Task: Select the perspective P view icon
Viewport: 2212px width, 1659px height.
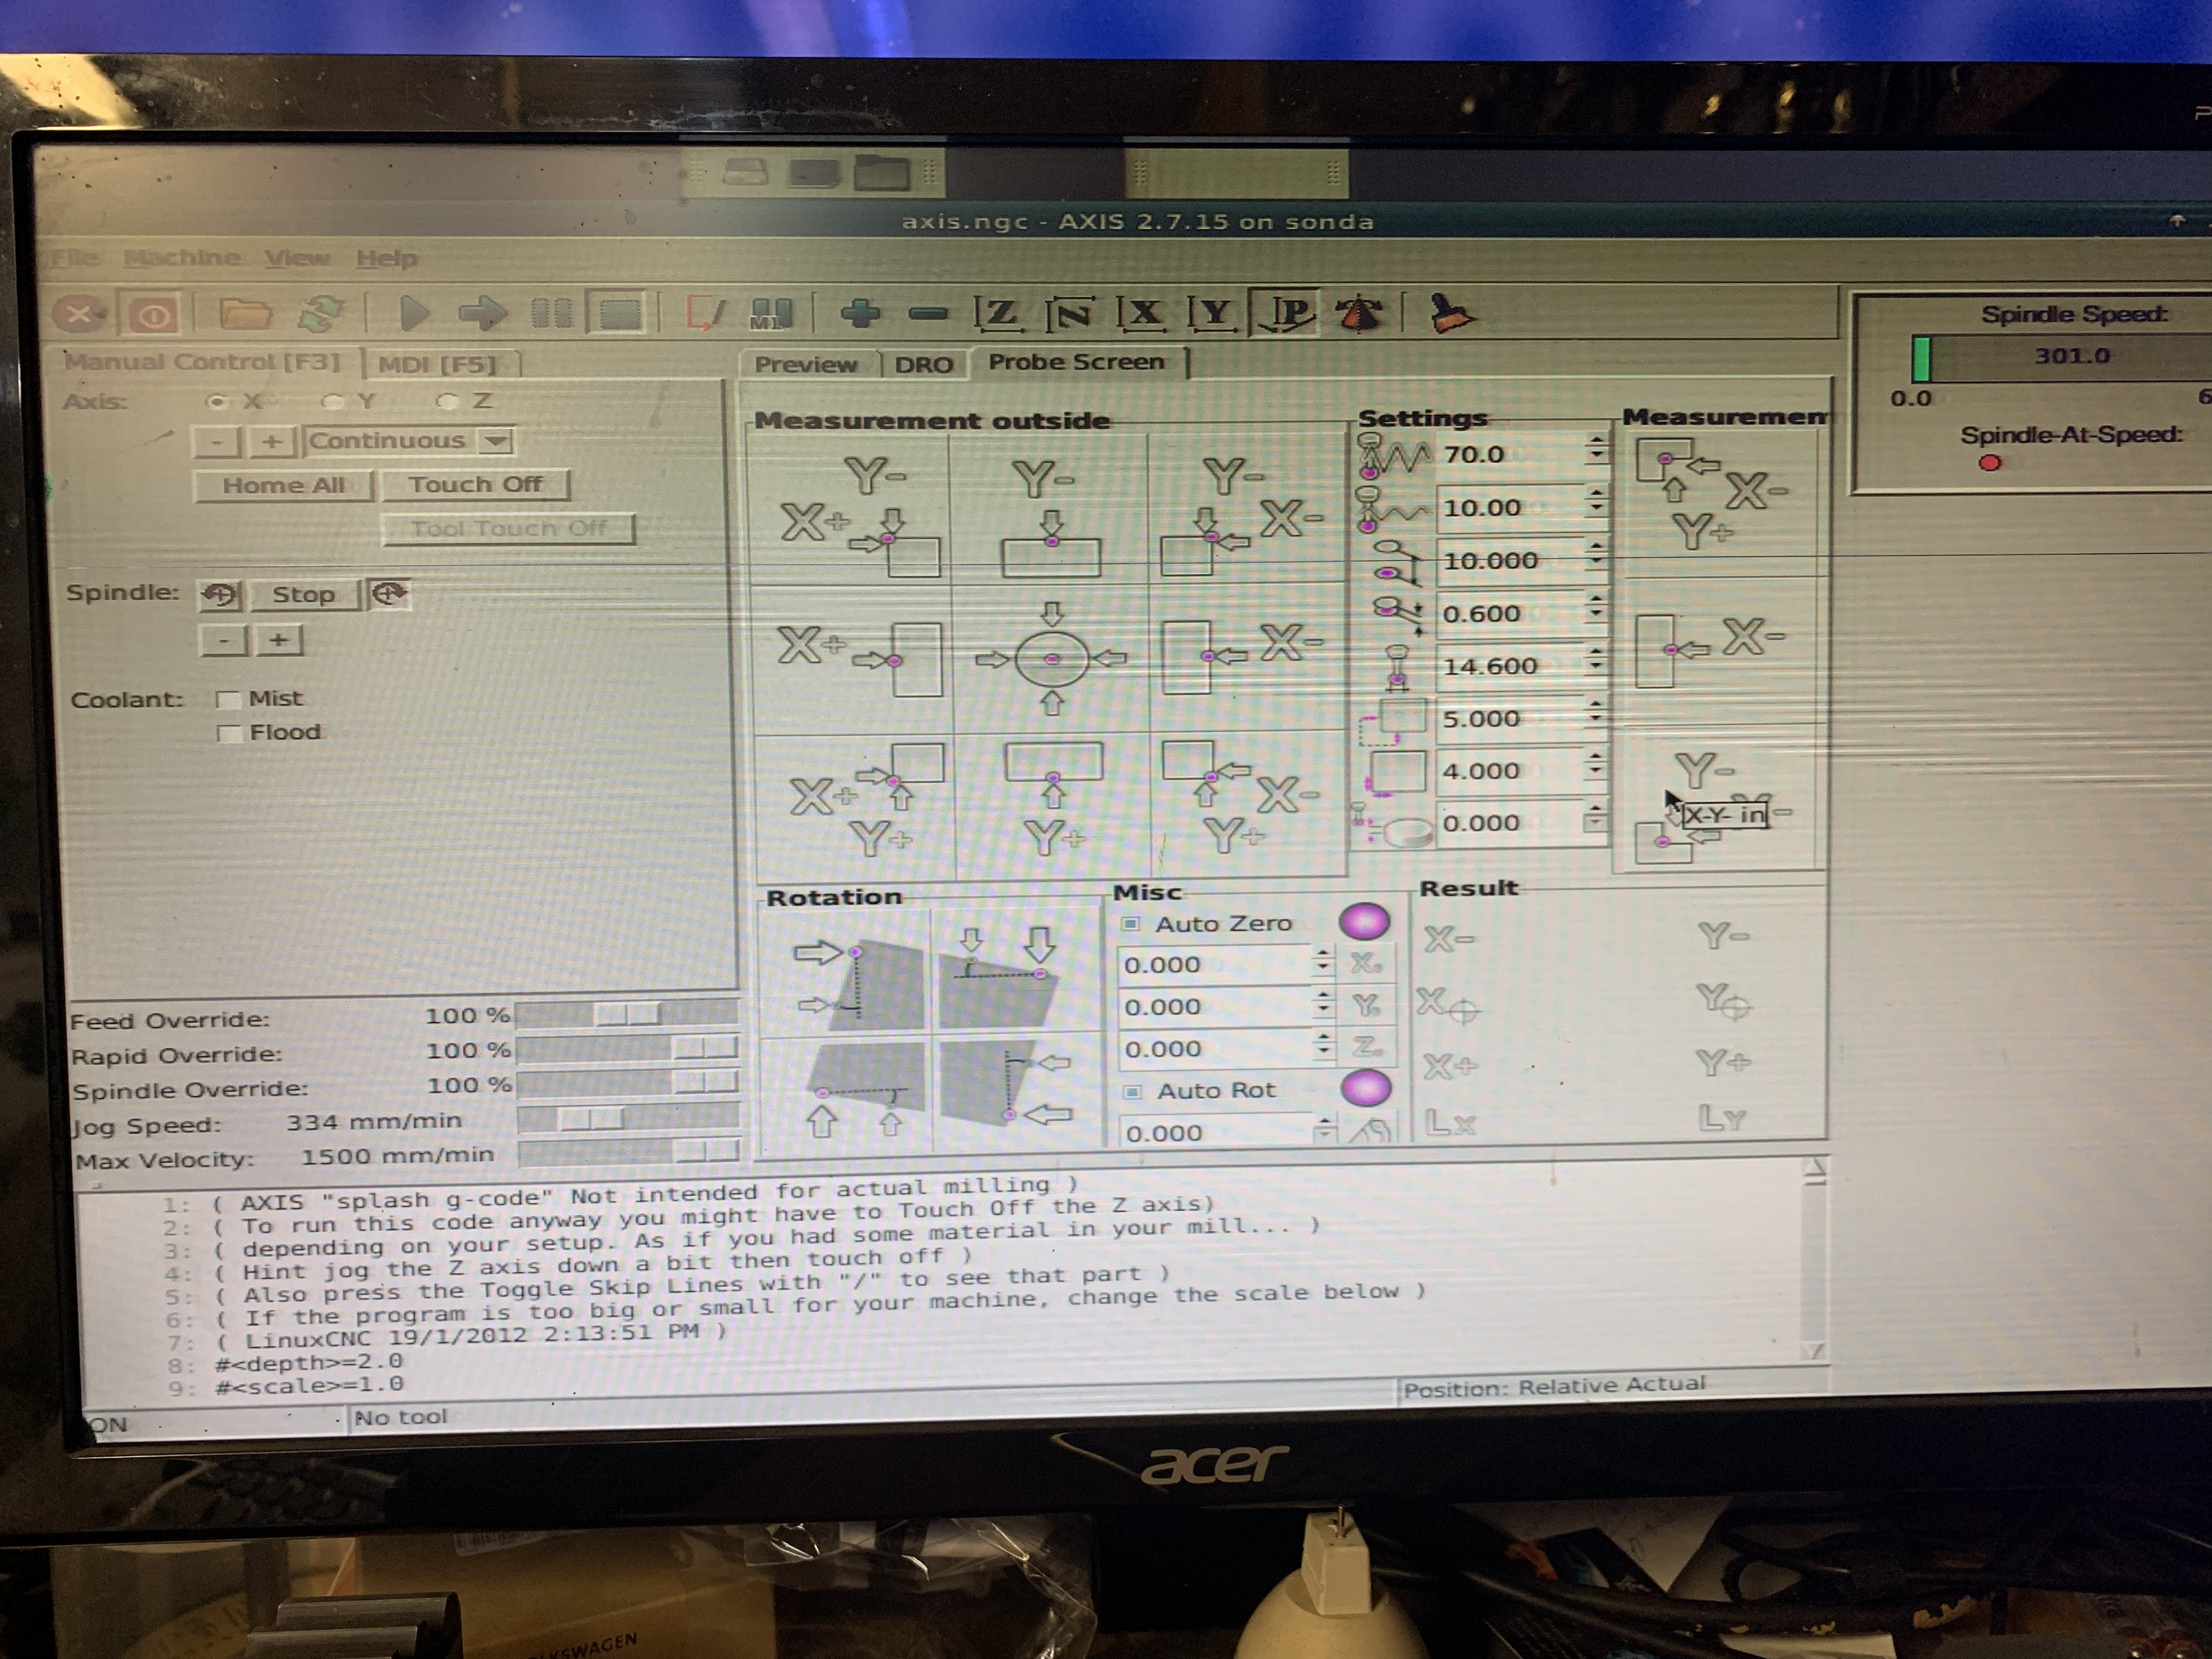Action: click(1288, 314)
